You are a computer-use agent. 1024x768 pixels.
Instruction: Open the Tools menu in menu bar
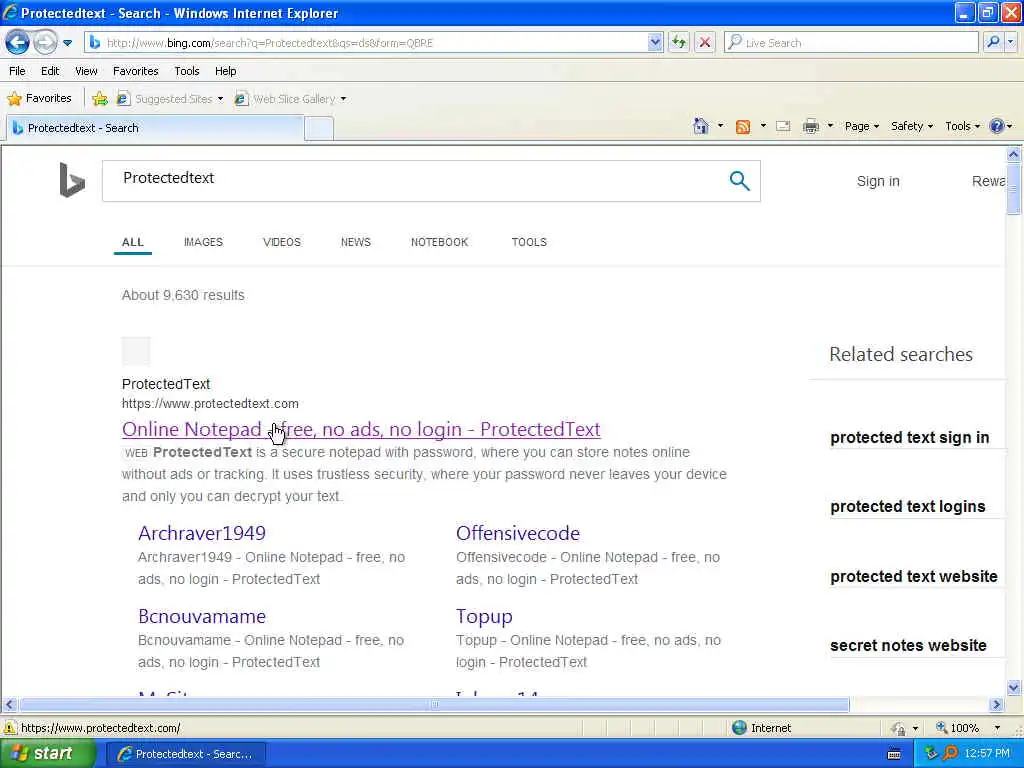tap(187, 71)
